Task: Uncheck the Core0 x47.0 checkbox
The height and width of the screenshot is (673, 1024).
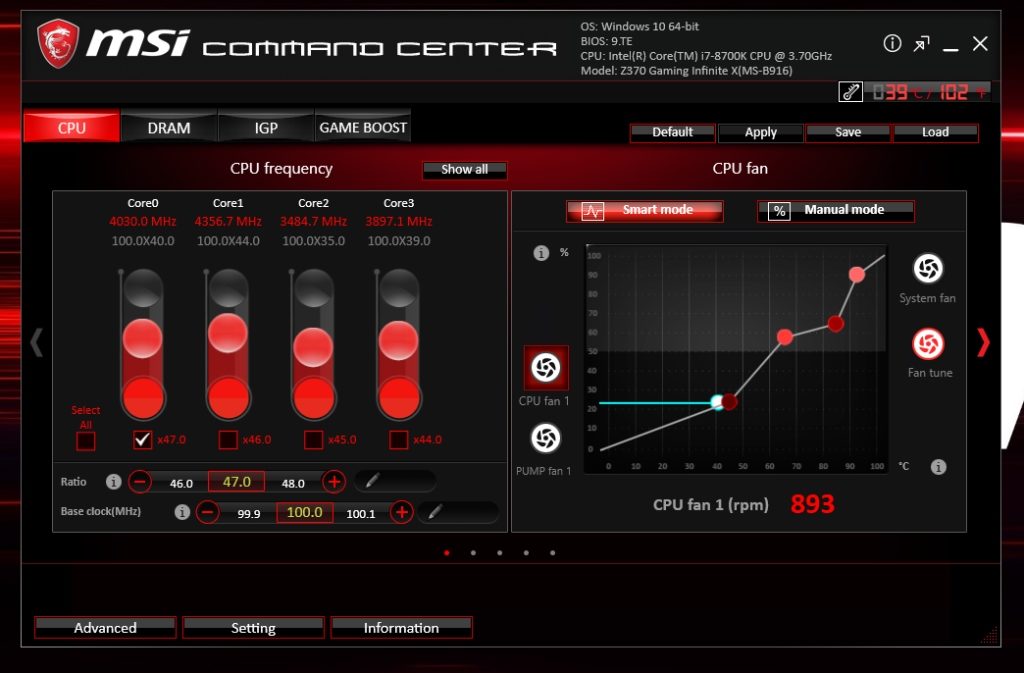Action: [x=143, y=439]
